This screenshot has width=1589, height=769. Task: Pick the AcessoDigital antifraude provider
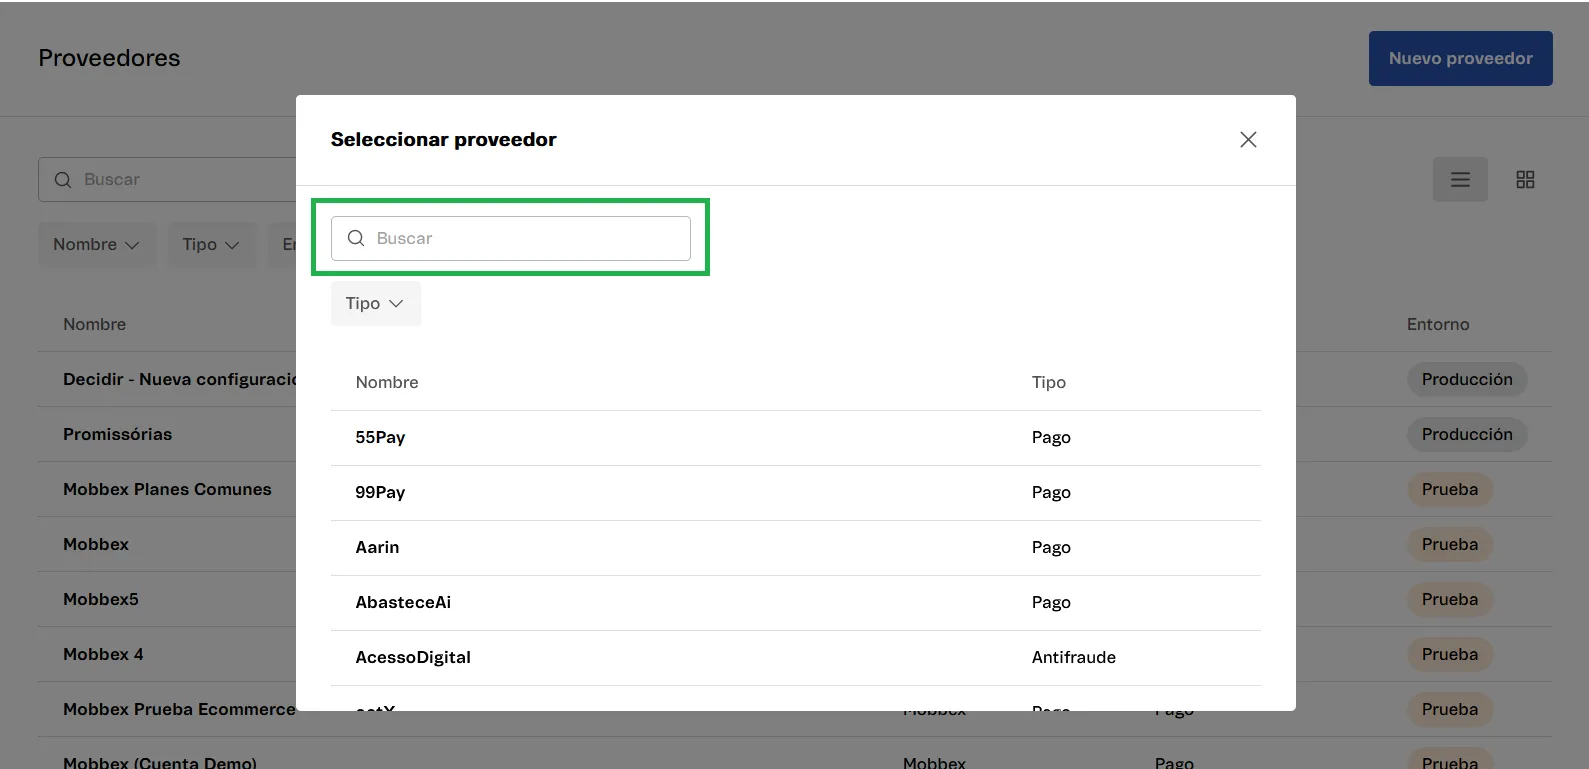796,658
